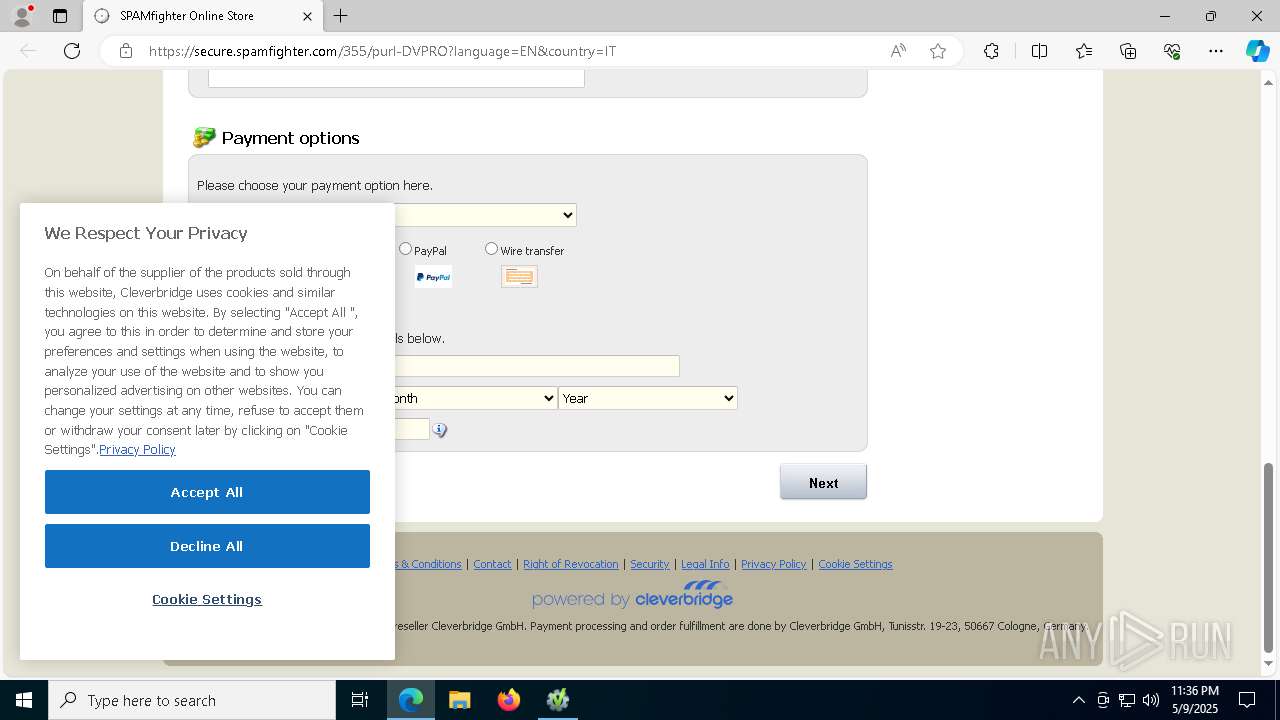This screenshot has width=1280, height=720.
Task: Click the PayPal logo image
Action: point(433,277)
